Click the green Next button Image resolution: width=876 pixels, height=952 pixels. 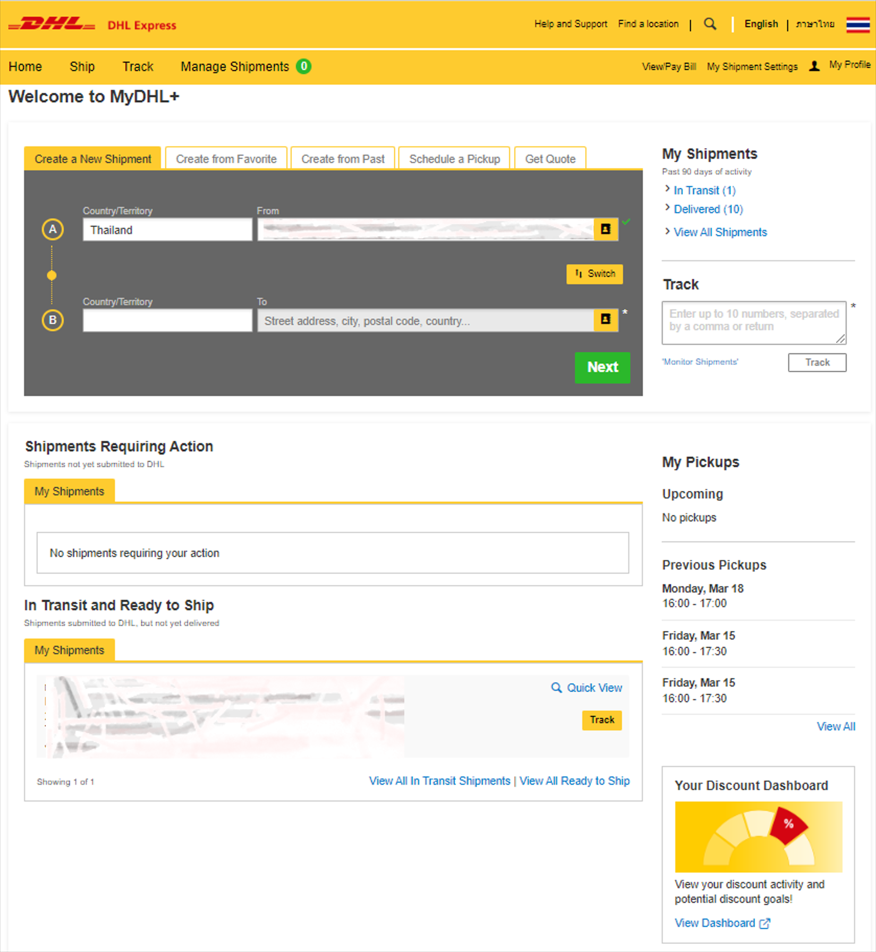point(602,367)
